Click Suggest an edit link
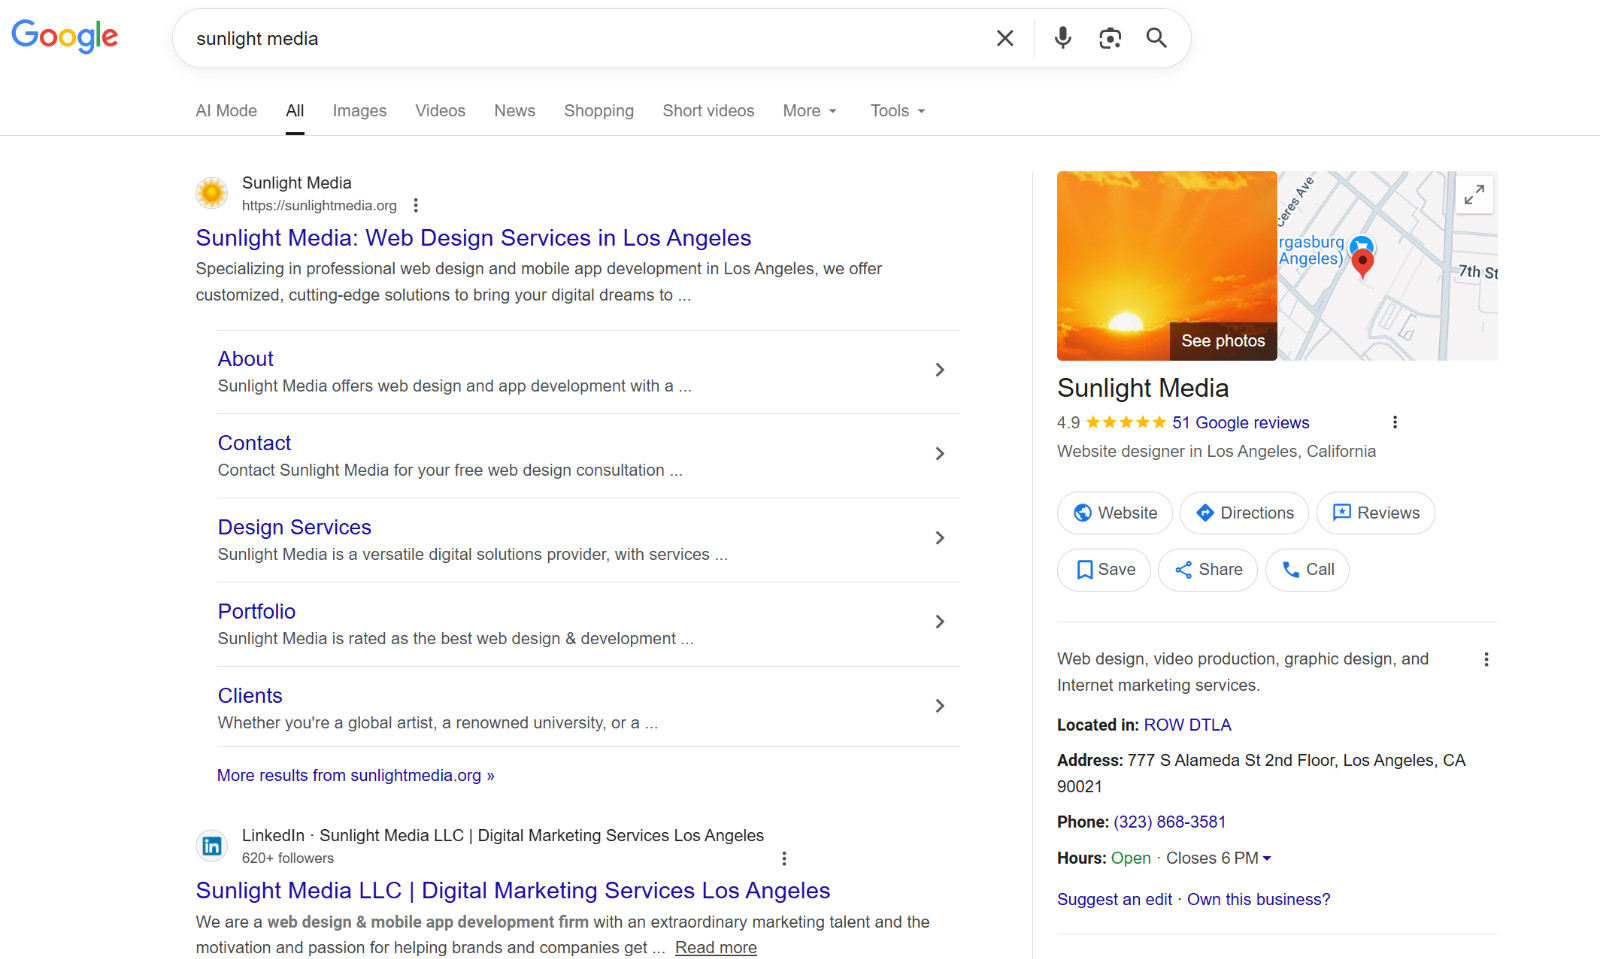The height and width of the screenshot is (959, 1600). [x=1115, y=899]
